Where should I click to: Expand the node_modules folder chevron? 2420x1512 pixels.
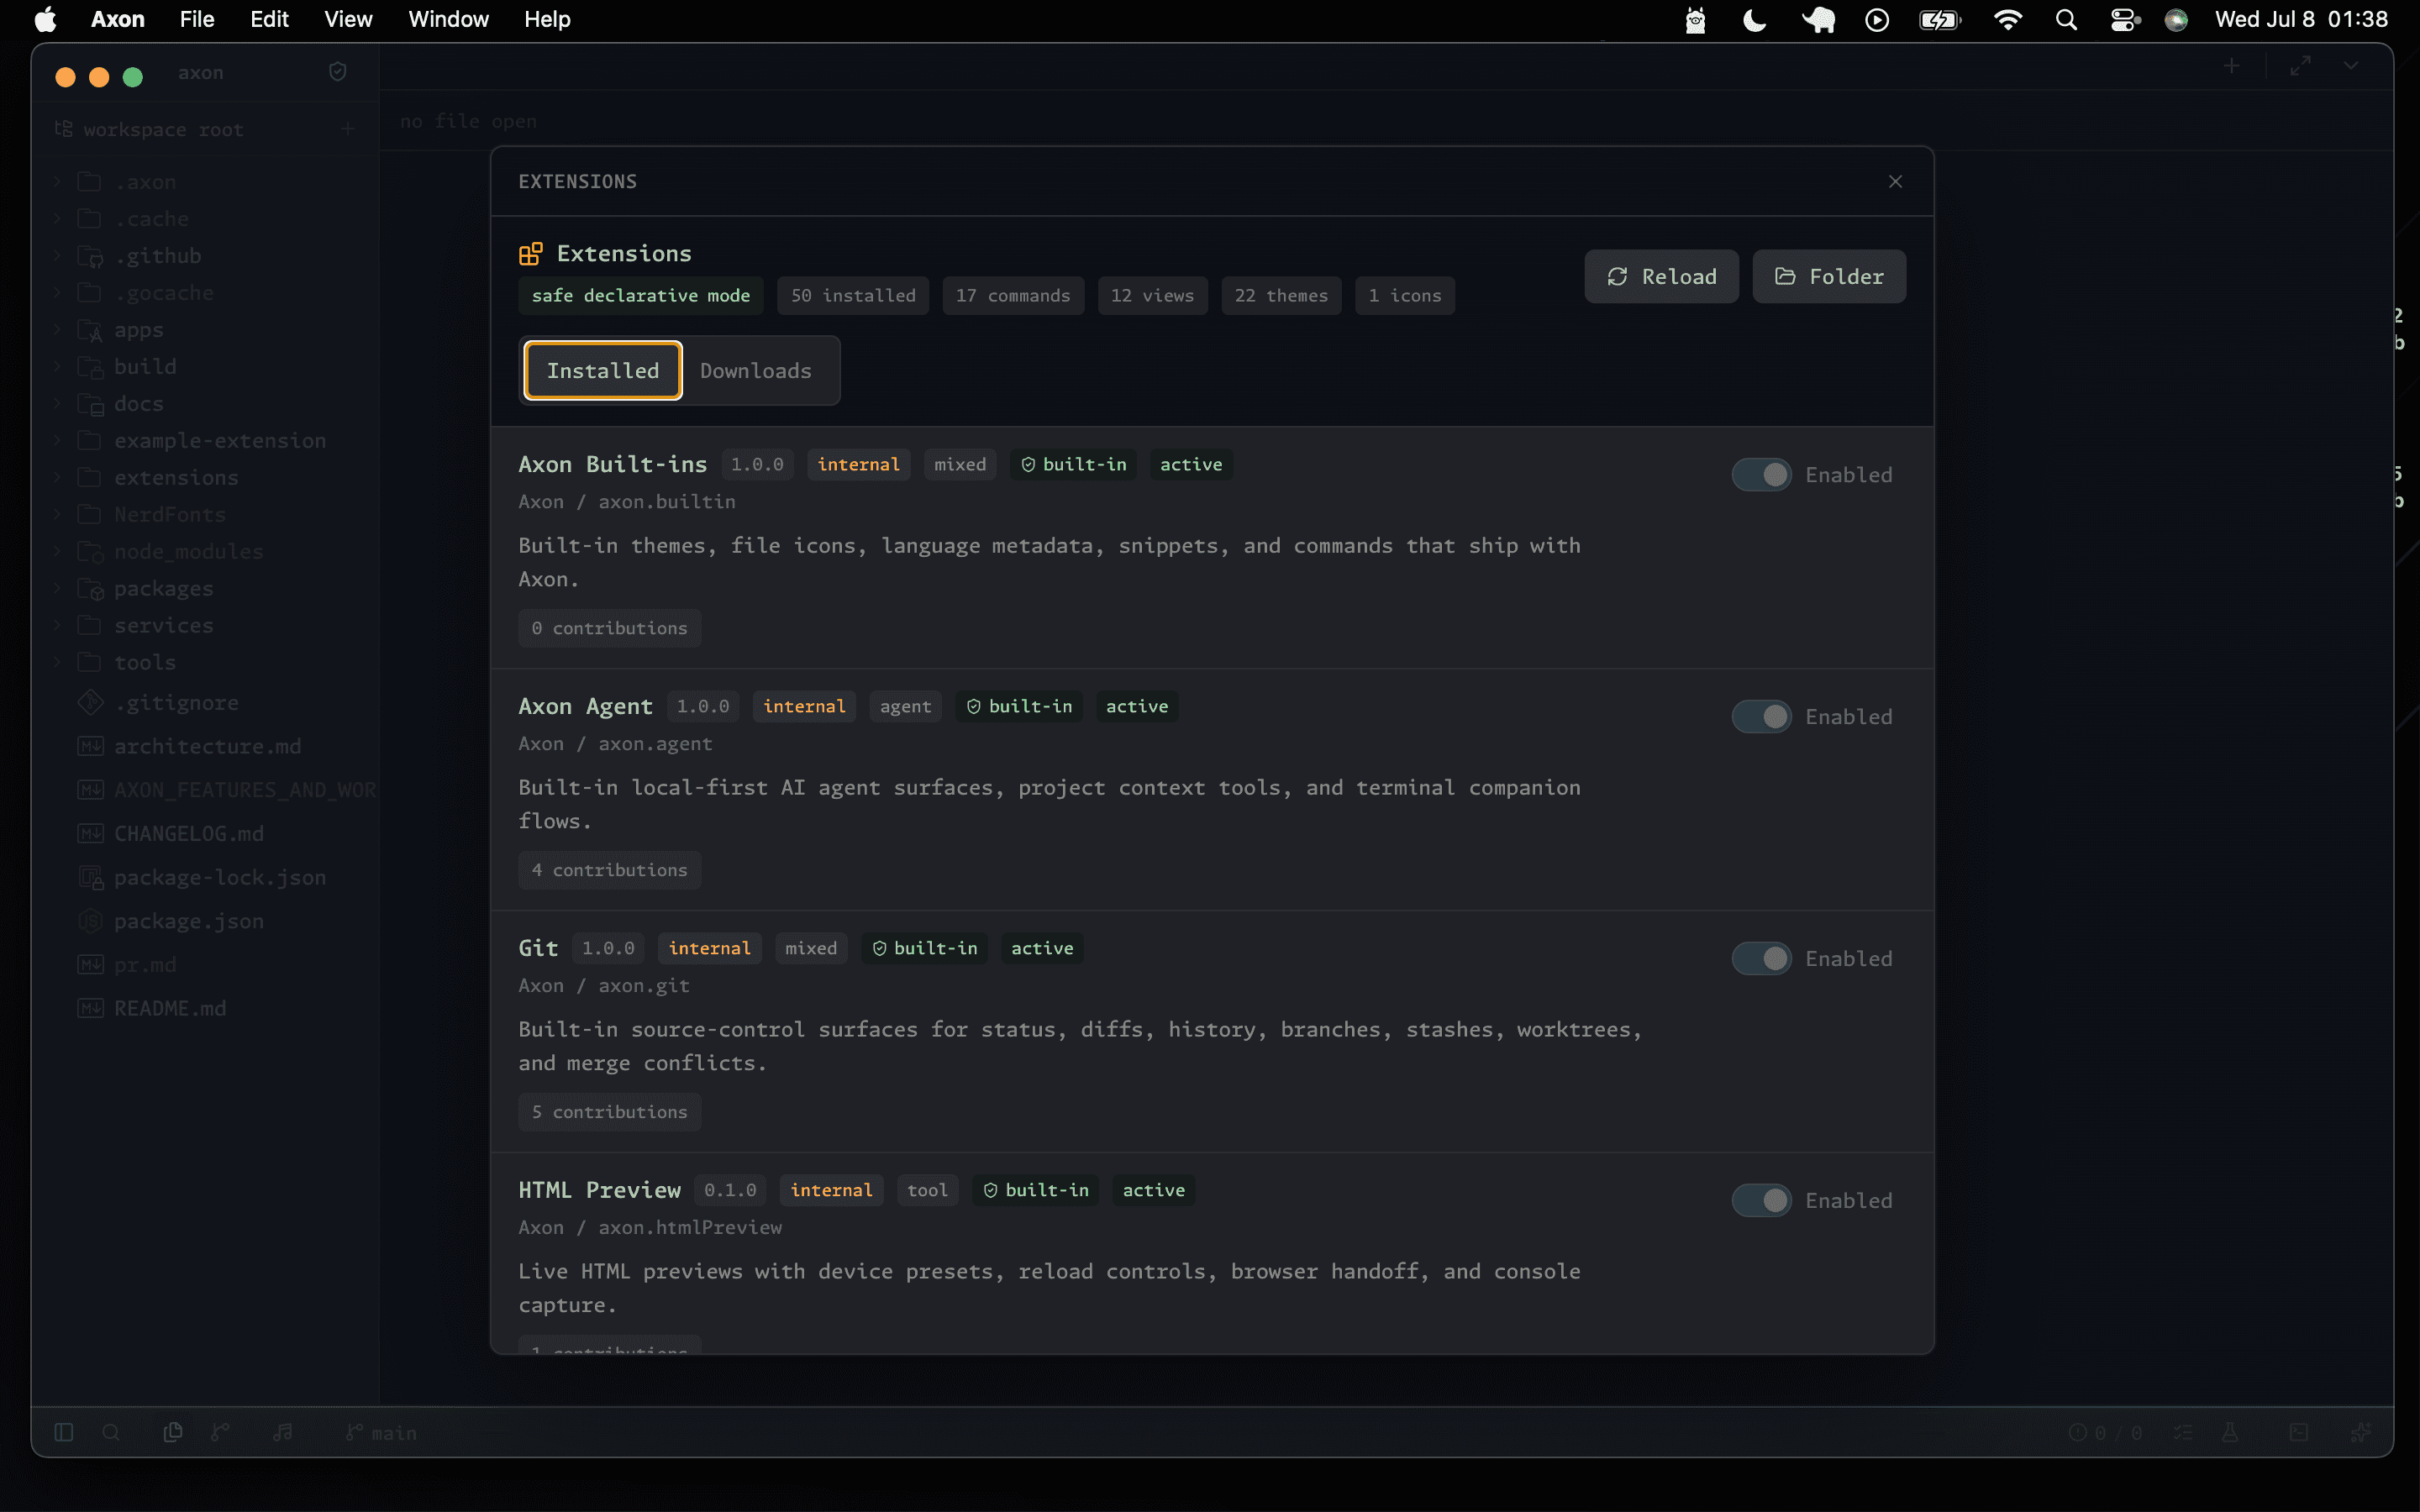point(58,552)
